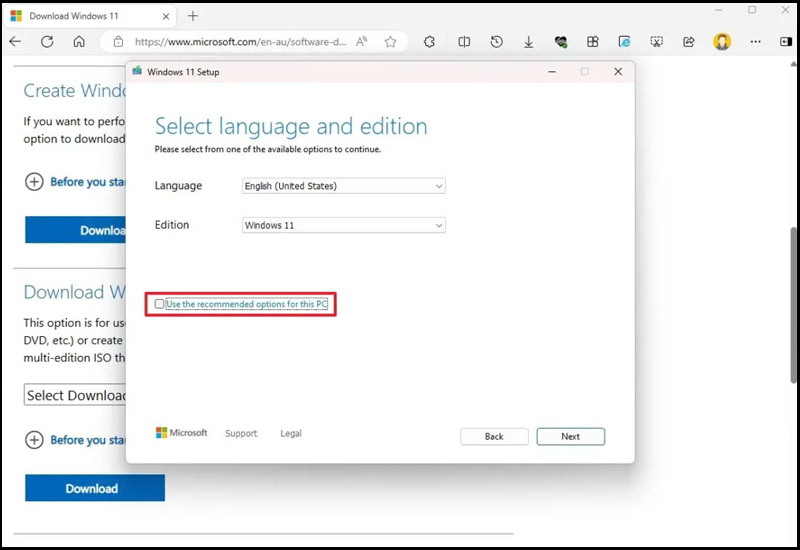Viewport: 800px width, 550px height.
Task: Click the bottom Download button on webpage
Action: coord(95,488)
